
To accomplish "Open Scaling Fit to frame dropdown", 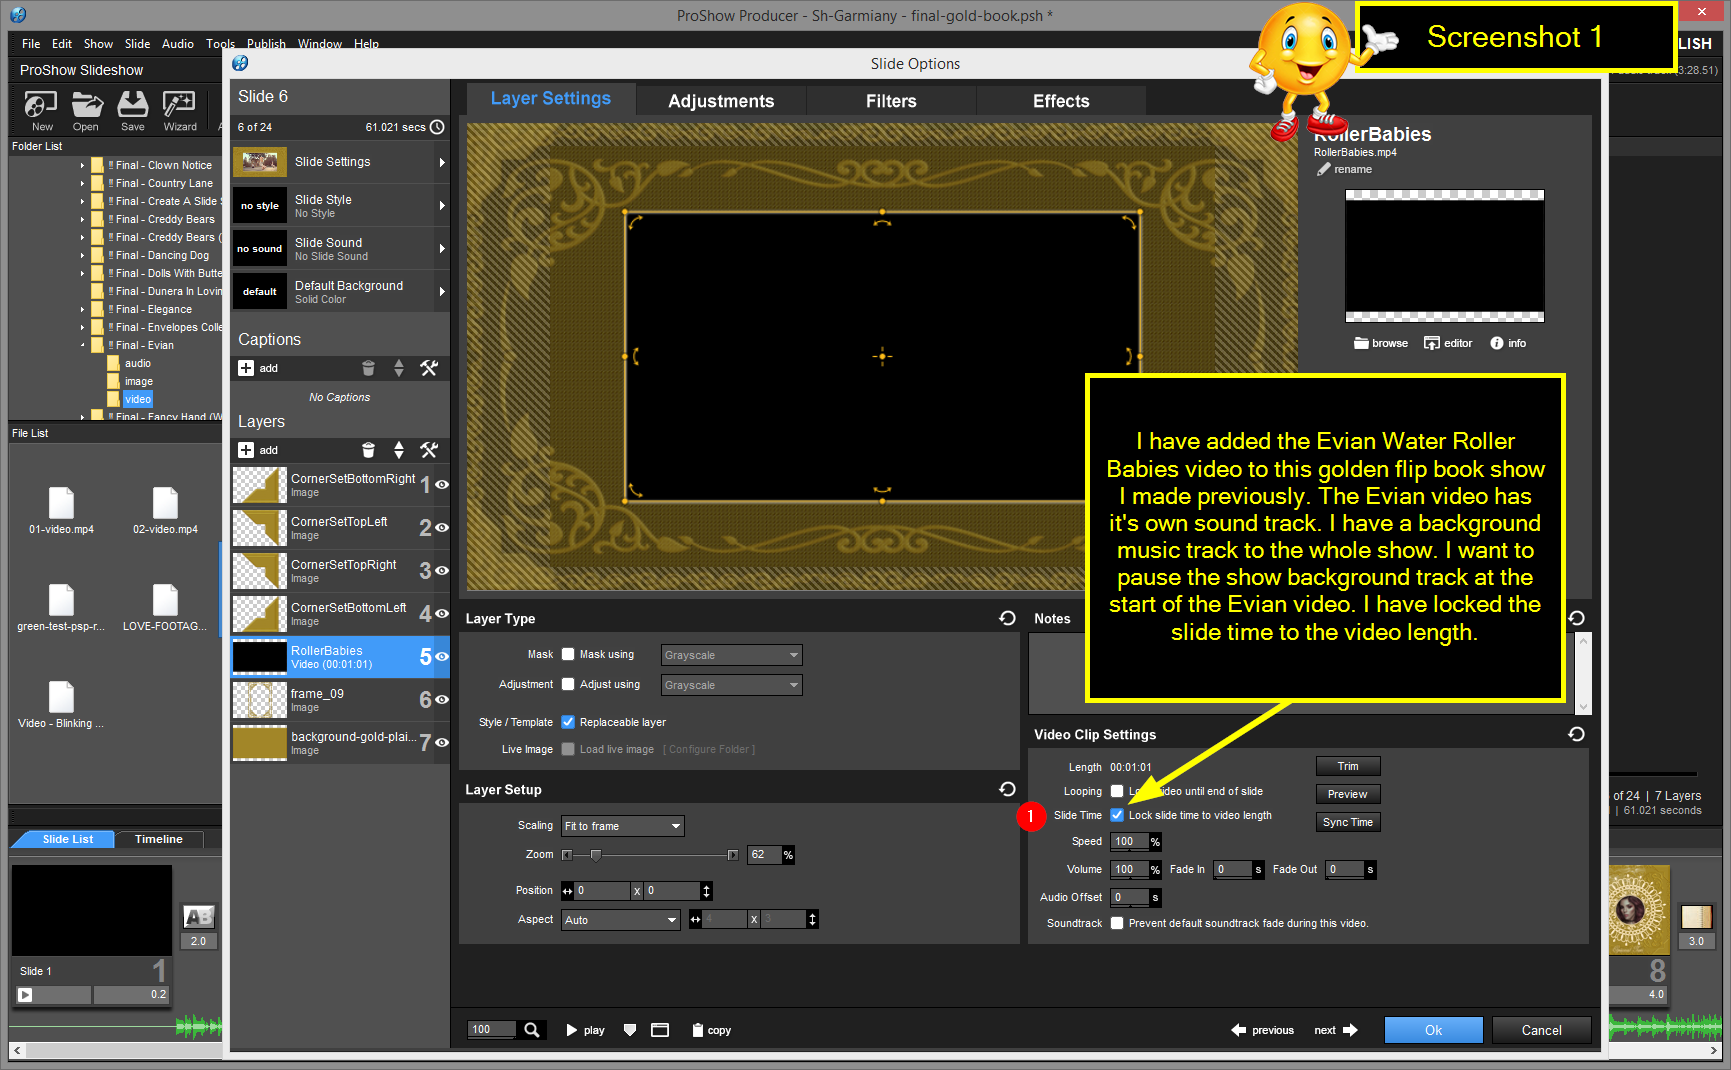I will pos(623,826).
